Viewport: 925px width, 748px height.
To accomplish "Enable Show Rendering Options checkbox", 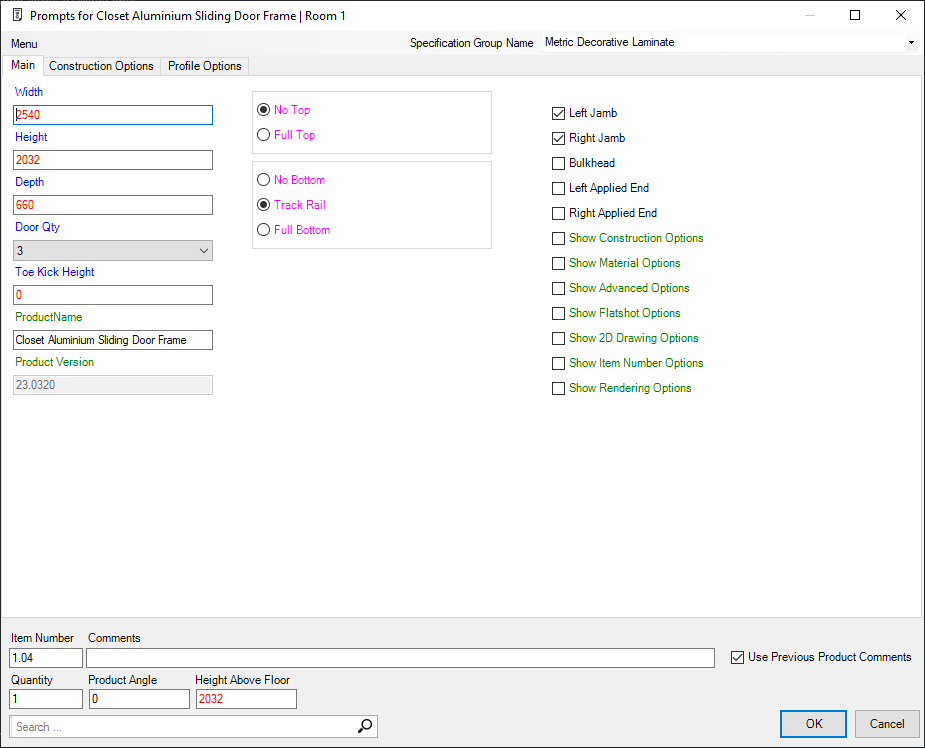I will (559, 389).
